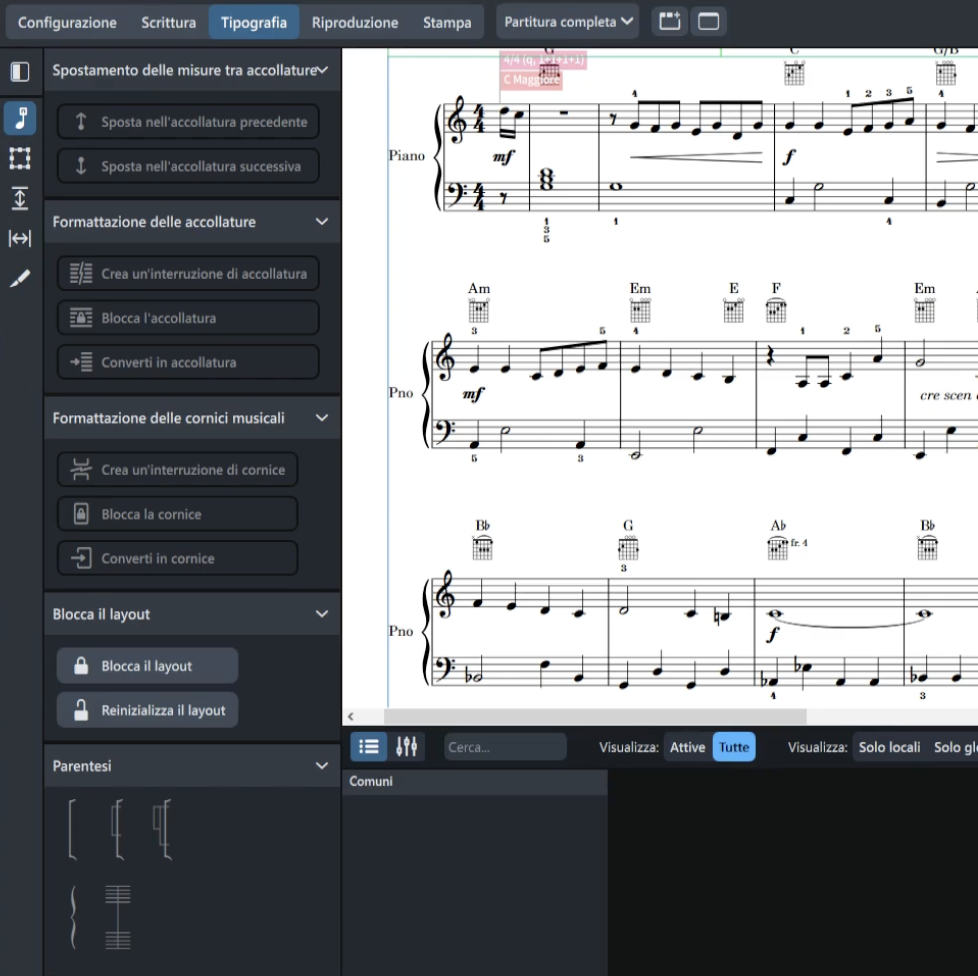Screen dimensions: 978x976
Task: Collapse the Formattazione delle accollature section
Action: coord(321,222)
